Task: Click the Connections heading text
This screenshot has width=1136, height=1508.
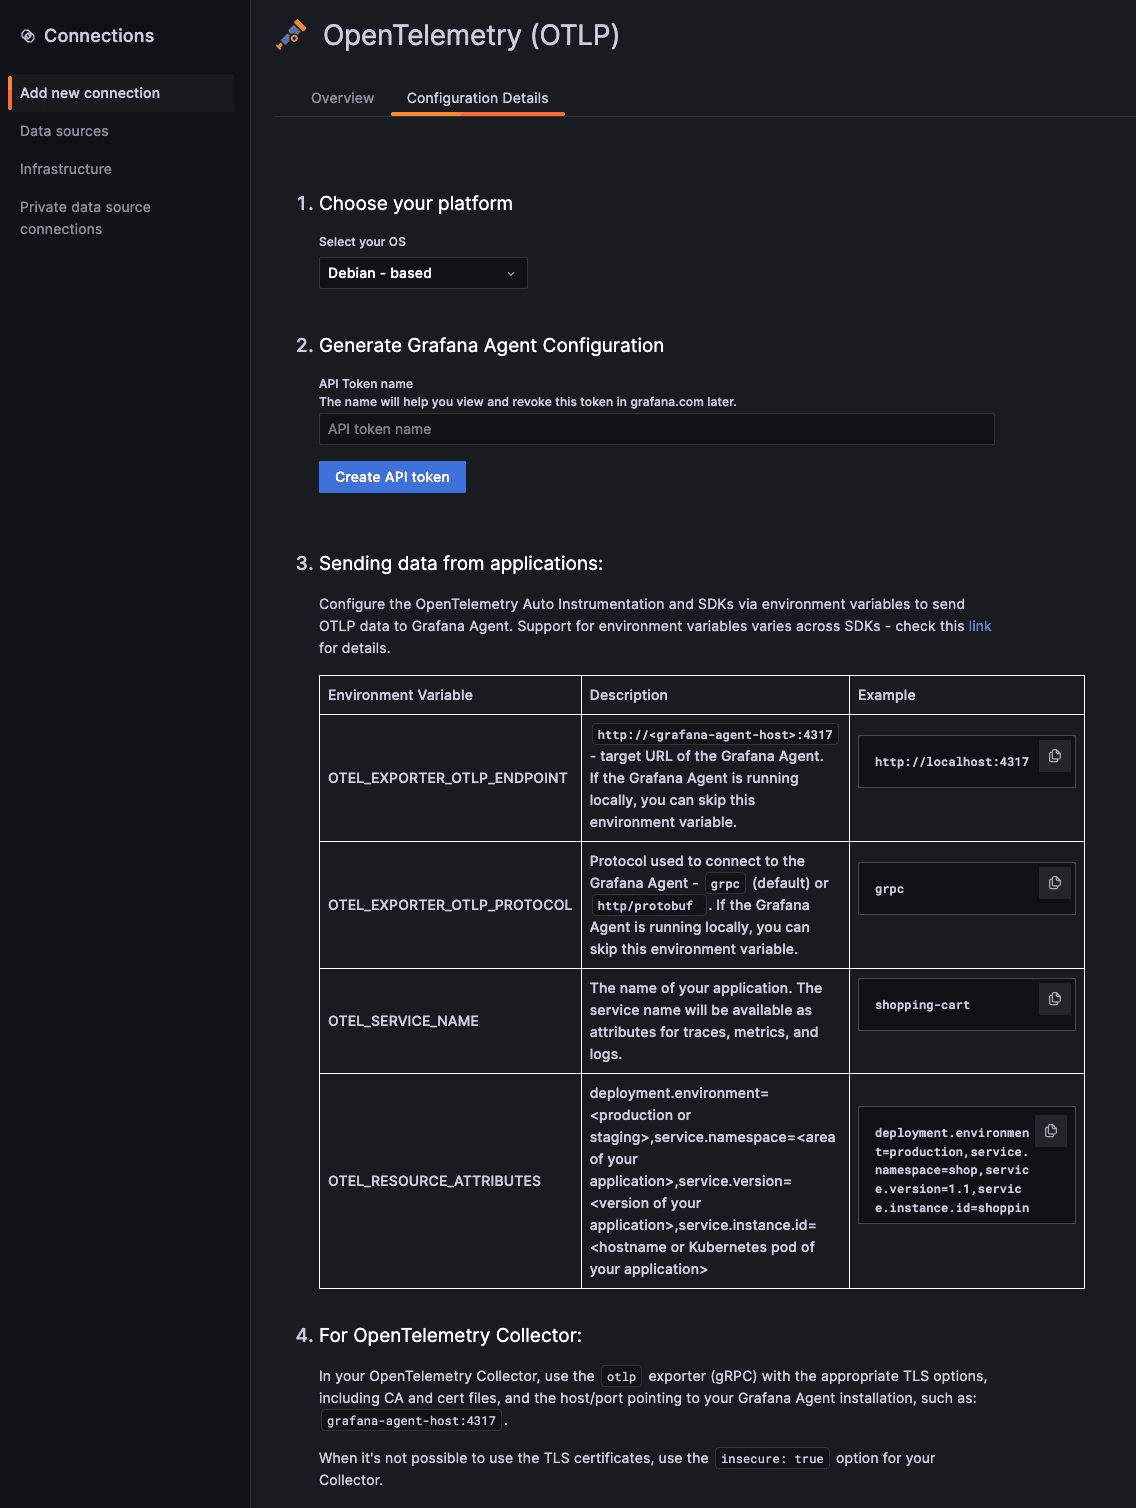Action: tap(100, 35)
